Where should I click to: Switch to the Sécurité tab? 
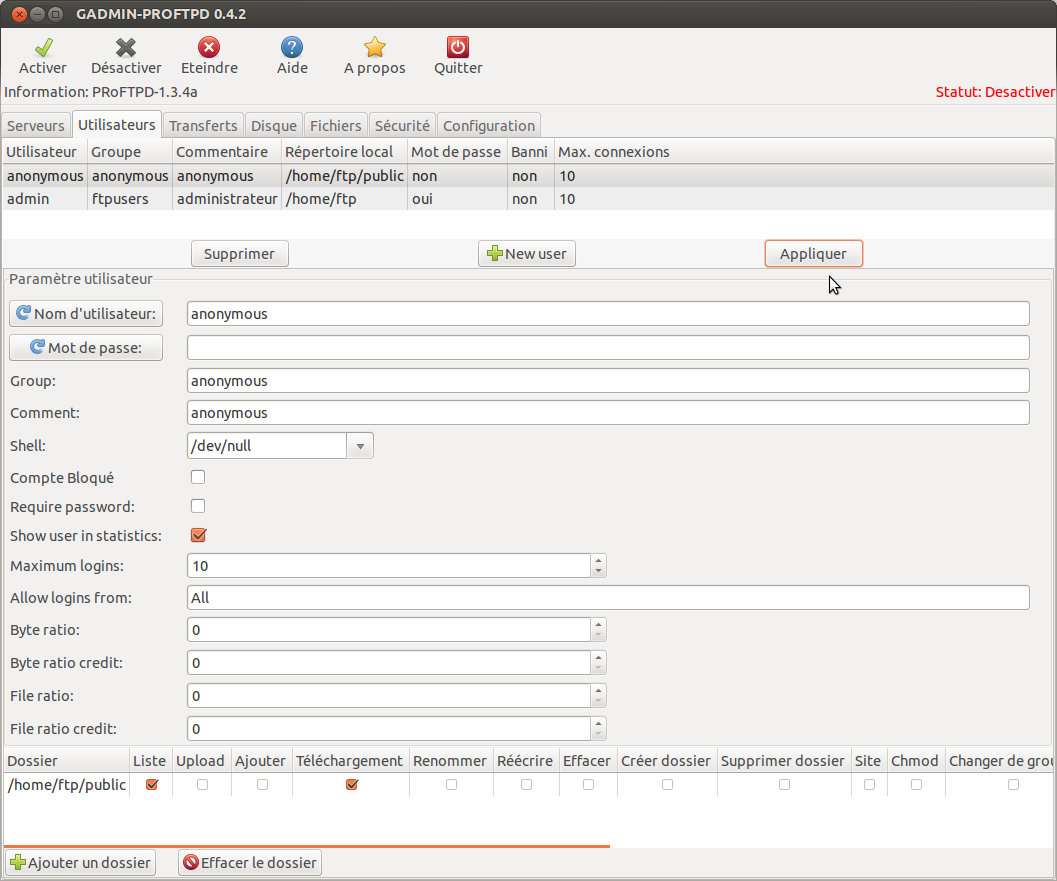tap(402, 126)
